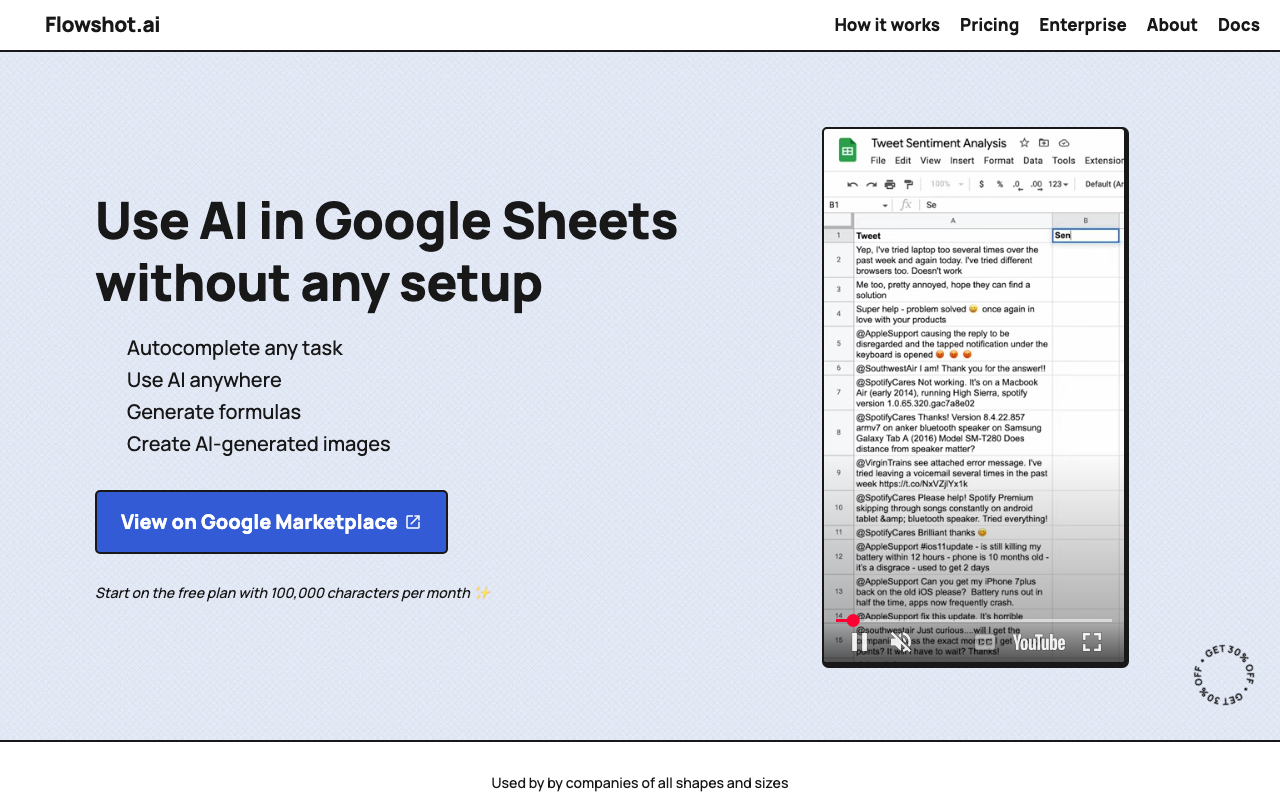The height and width of the screenshot is (800, 1280).
Task: Open the 123 number format dropdown
Action: [x=1058, y=184]
